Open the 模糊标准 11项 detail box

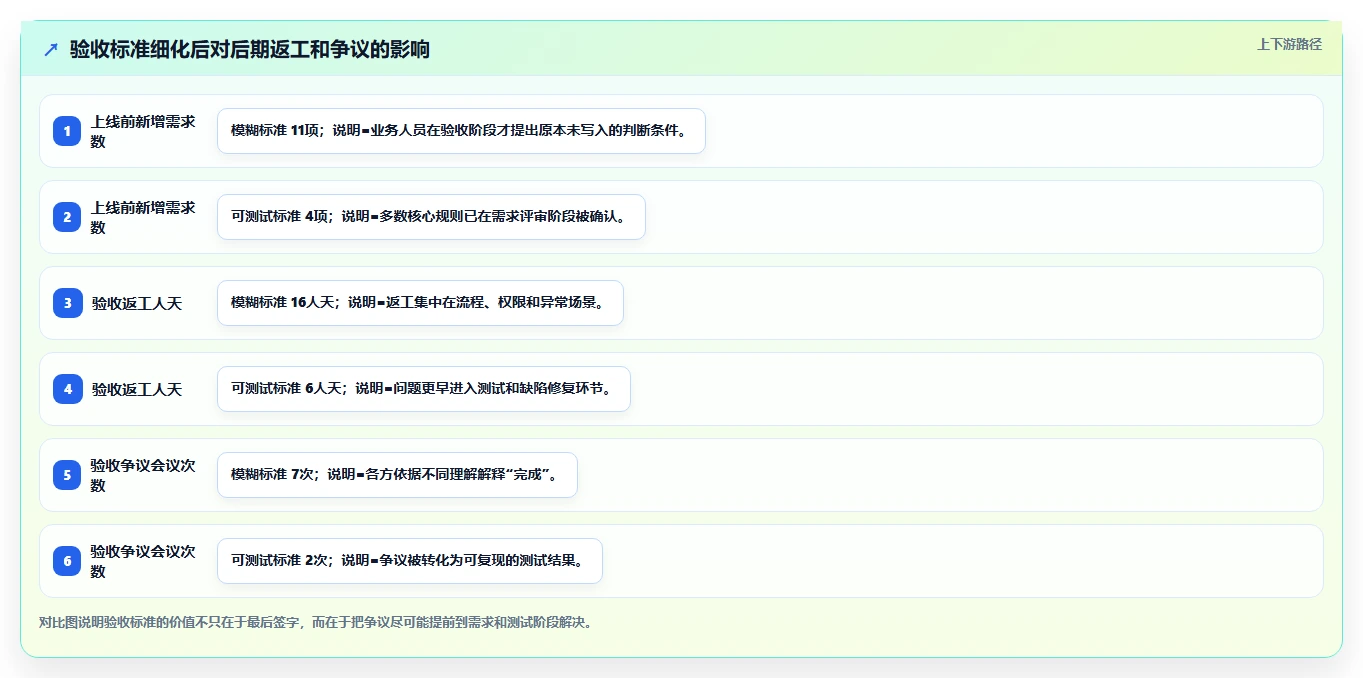[x=461, y=131]
